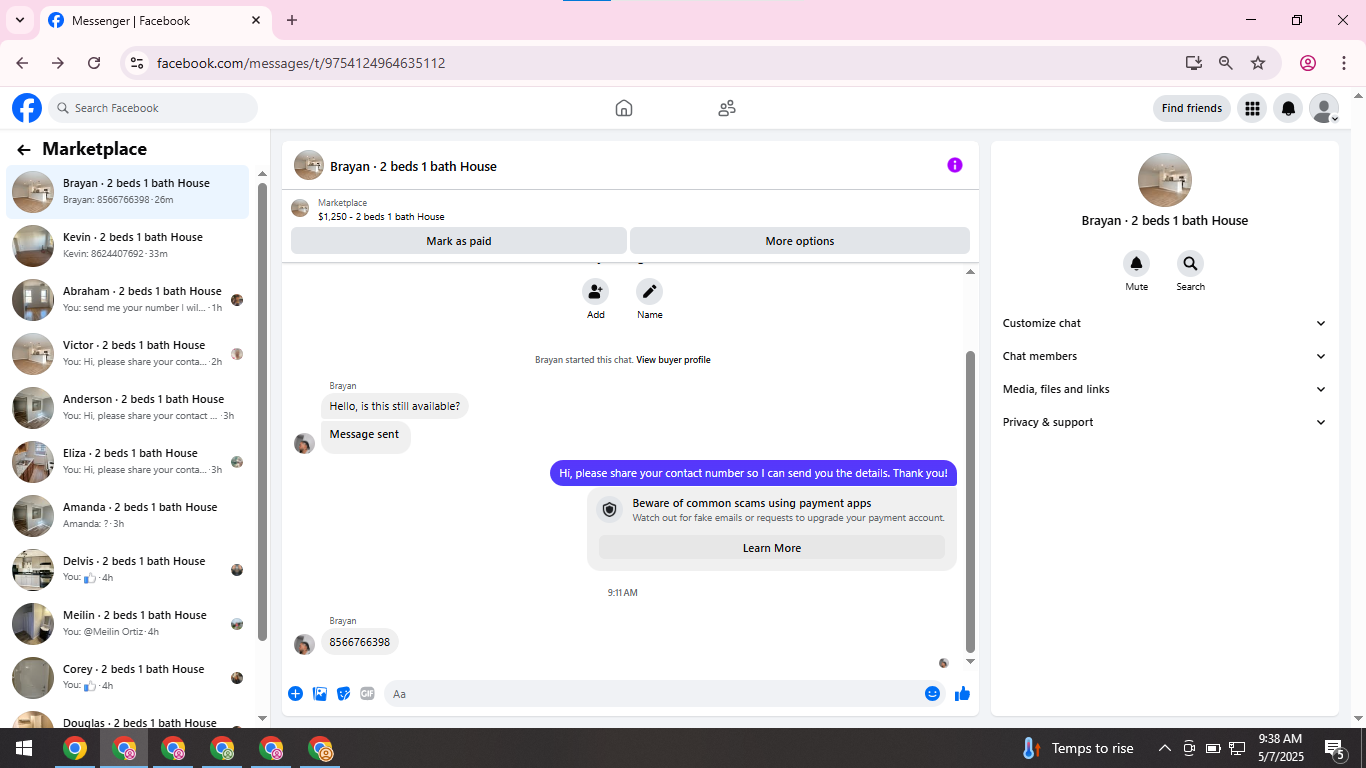Open Eliza's conversation

tap(128, 461)
